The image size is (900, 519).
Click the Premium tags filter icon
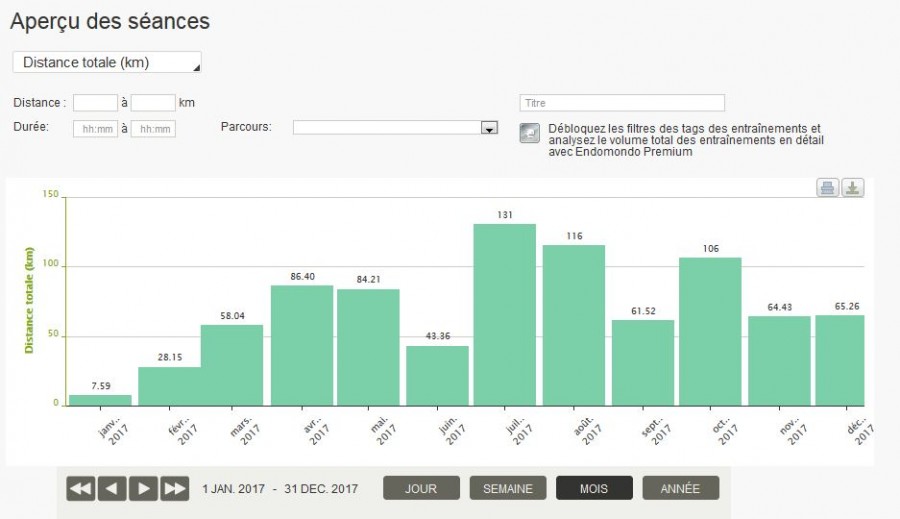[x=530, y=134]
